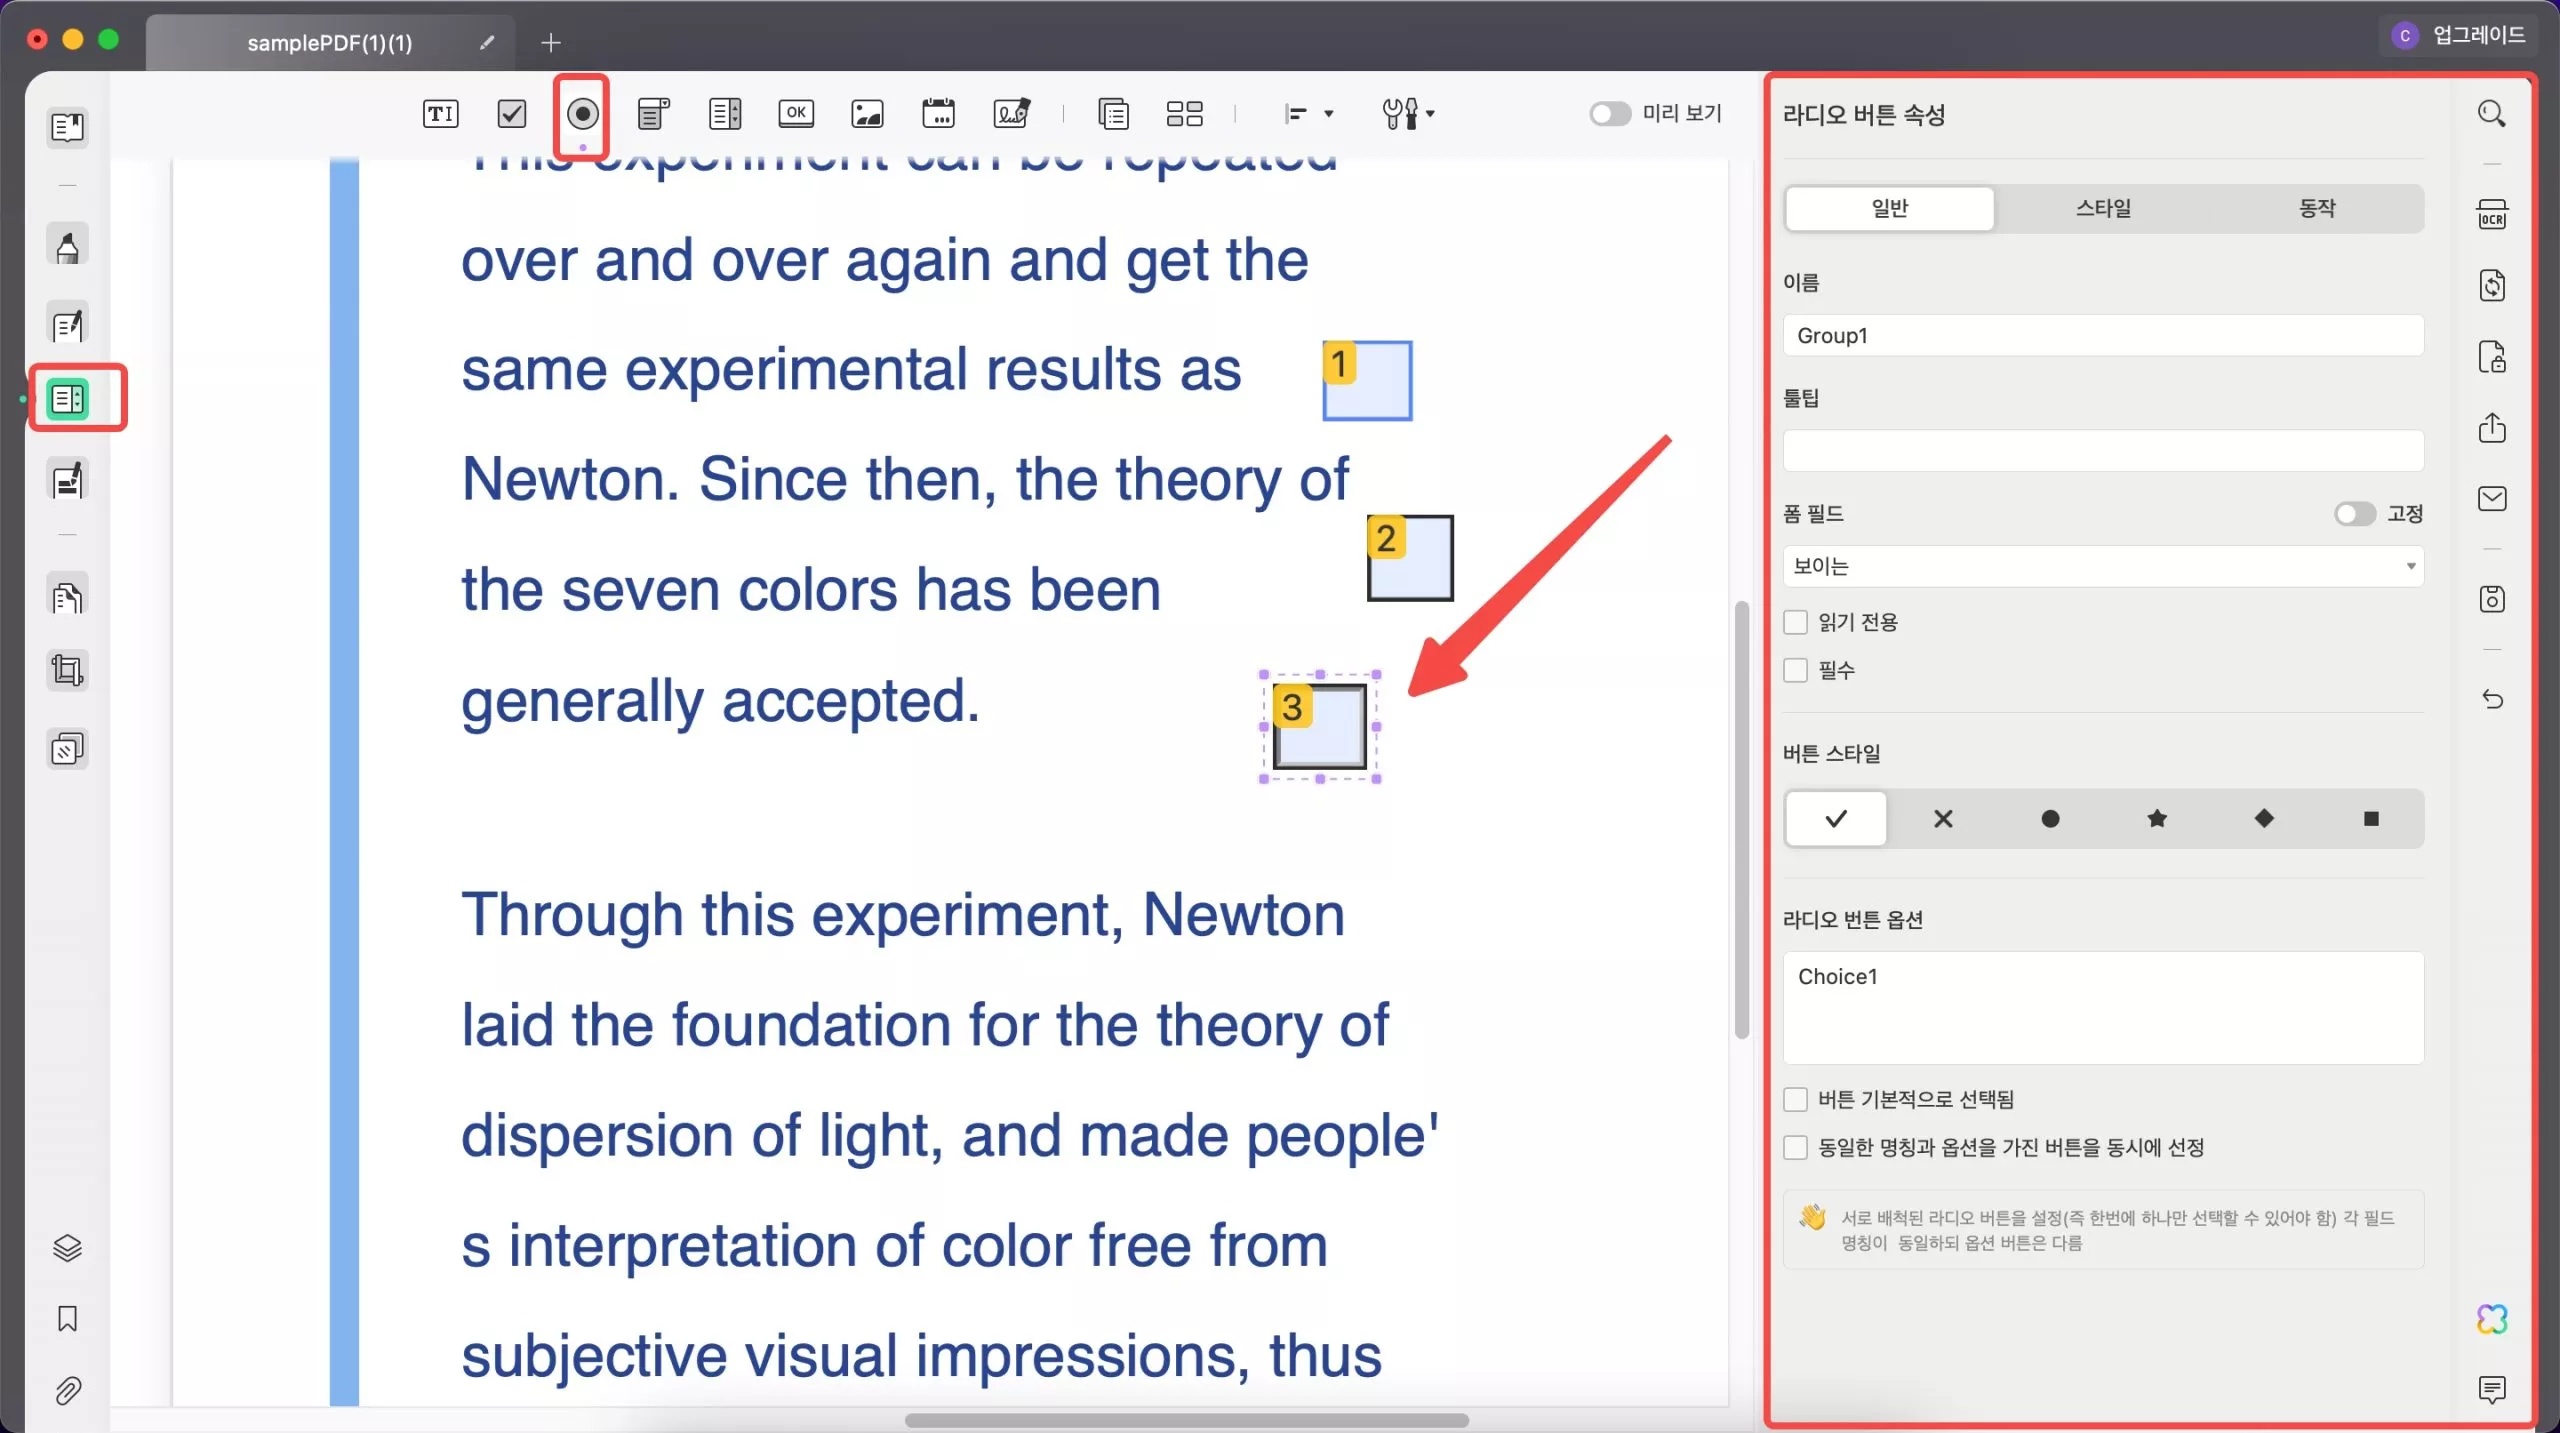Switch to the 일반 tab
This screenshot has height=1433, width=2560.
click(1889, 208)
